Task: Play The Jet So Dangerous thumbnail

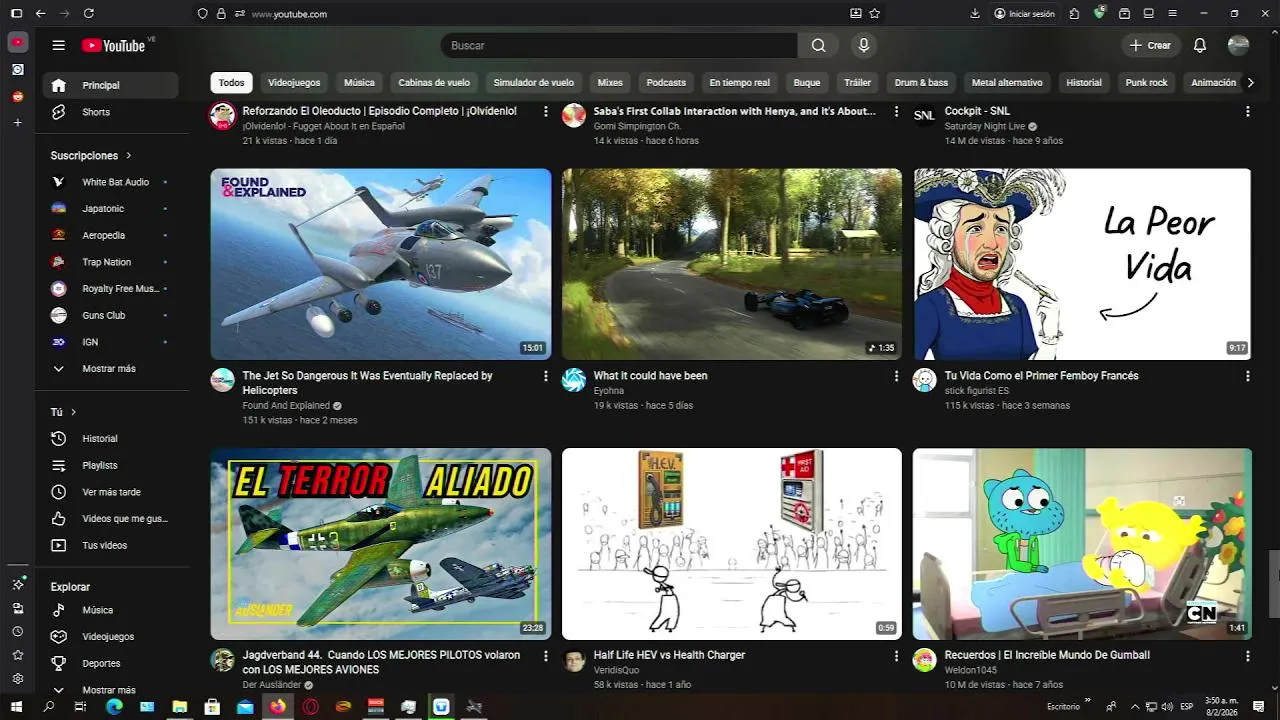Action: pos(381,264)
